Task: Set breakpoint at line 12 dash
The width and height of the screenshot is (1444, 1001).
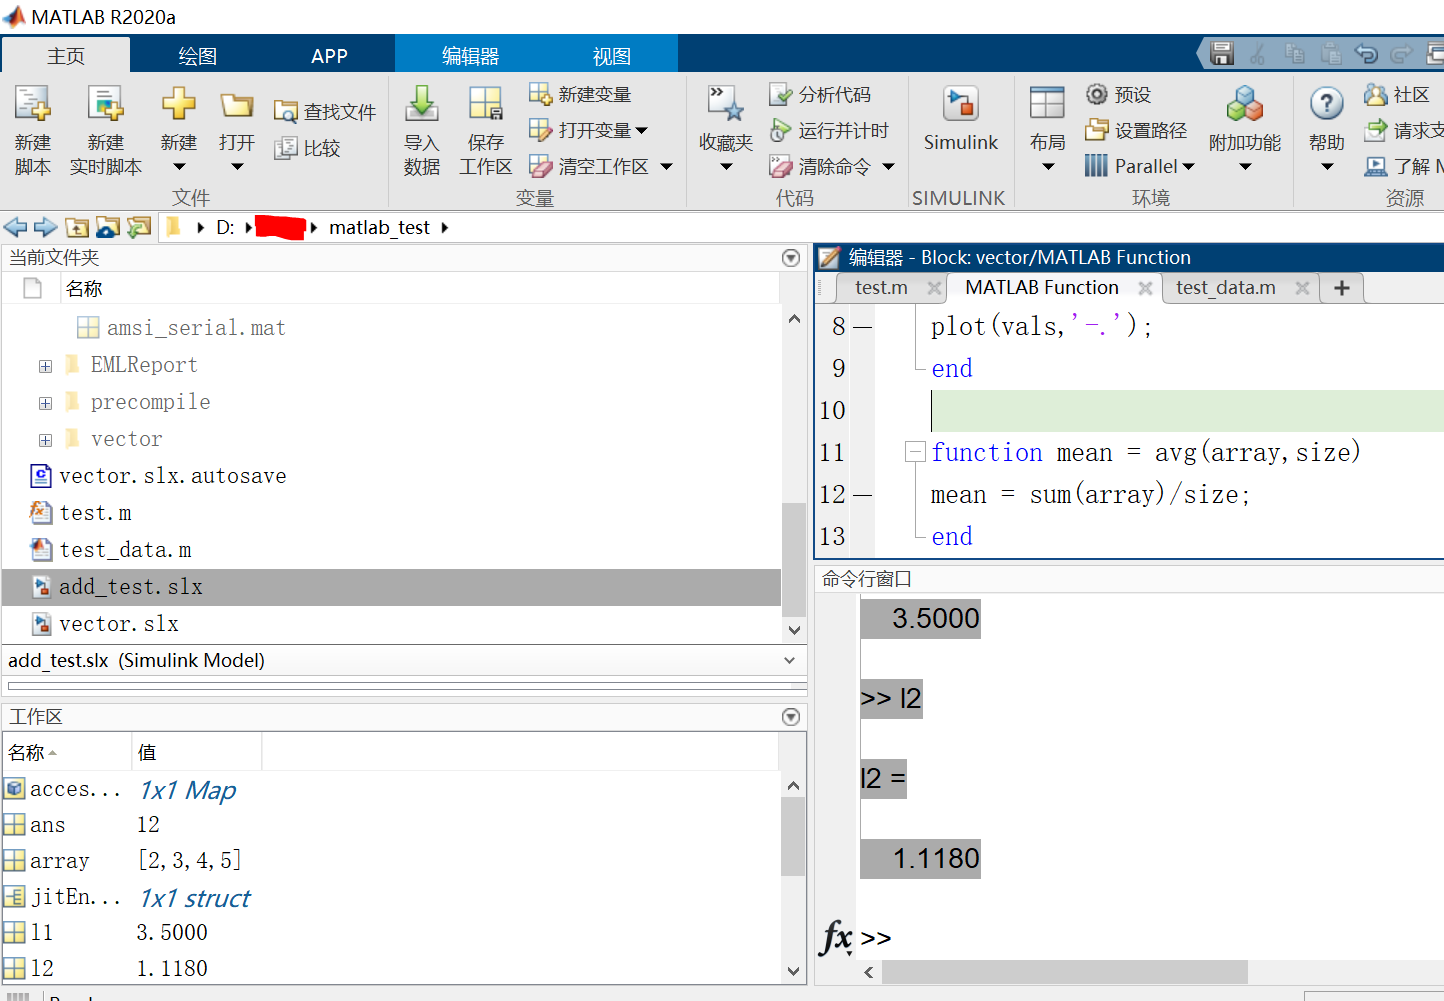Action: (862, 495)
